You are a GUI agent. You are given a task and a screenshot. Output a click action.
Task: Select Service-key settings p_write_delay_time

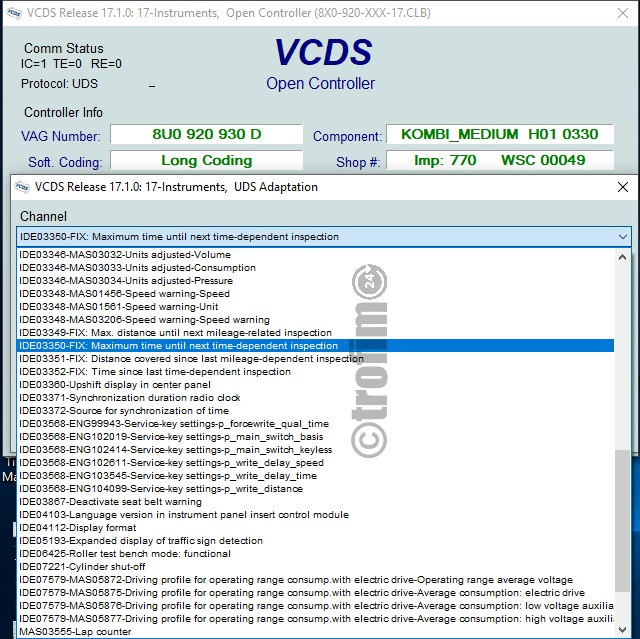[316, 476]
